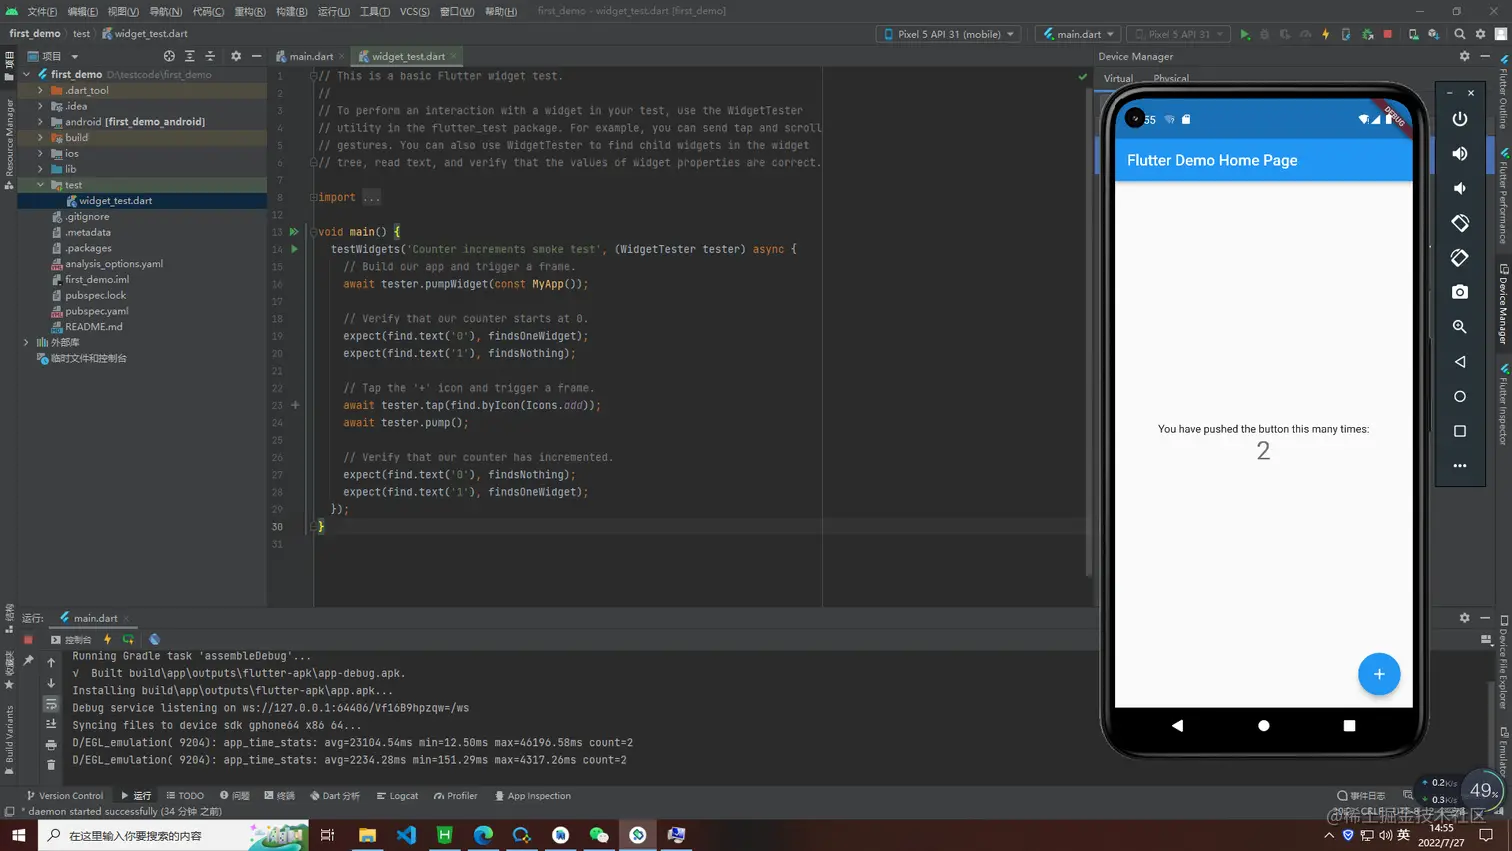Toggle the Flutter Inspector side panel
The width and height of the screenshot is (1512, 851).
[1503, 404]
